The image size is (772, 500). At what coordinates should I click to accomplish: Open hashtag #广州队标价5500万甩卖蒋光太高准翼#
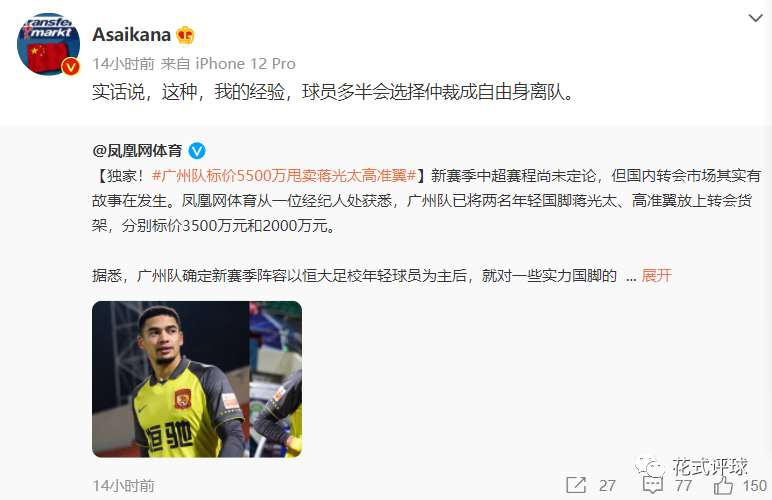click(284, 176)
